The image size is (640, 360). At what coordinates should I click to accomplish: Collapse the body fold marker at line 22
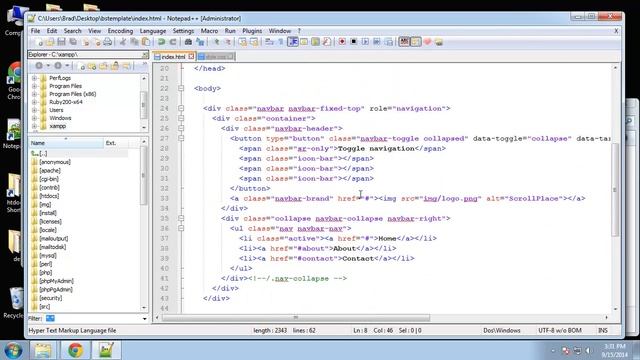click(181, 88)
